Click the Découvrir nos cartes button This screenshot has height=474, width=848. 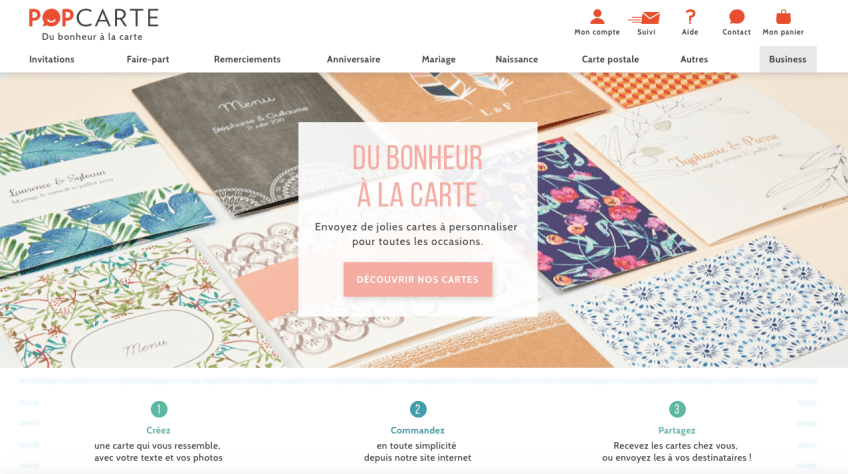click(x=418, y=279)
